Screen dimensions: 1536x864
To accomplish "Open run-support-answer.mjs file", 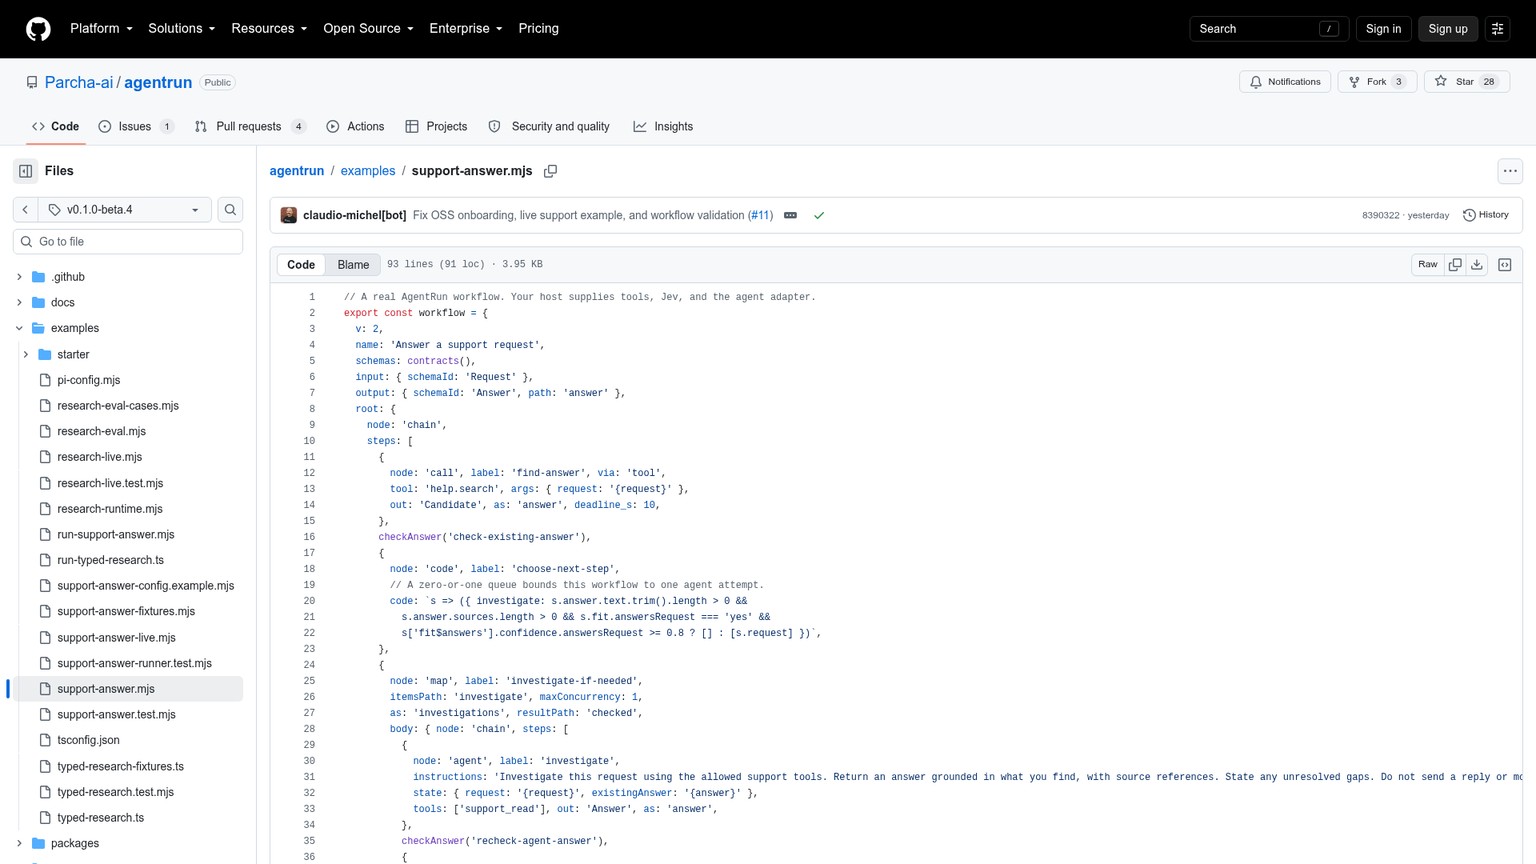I will point(116,535).
